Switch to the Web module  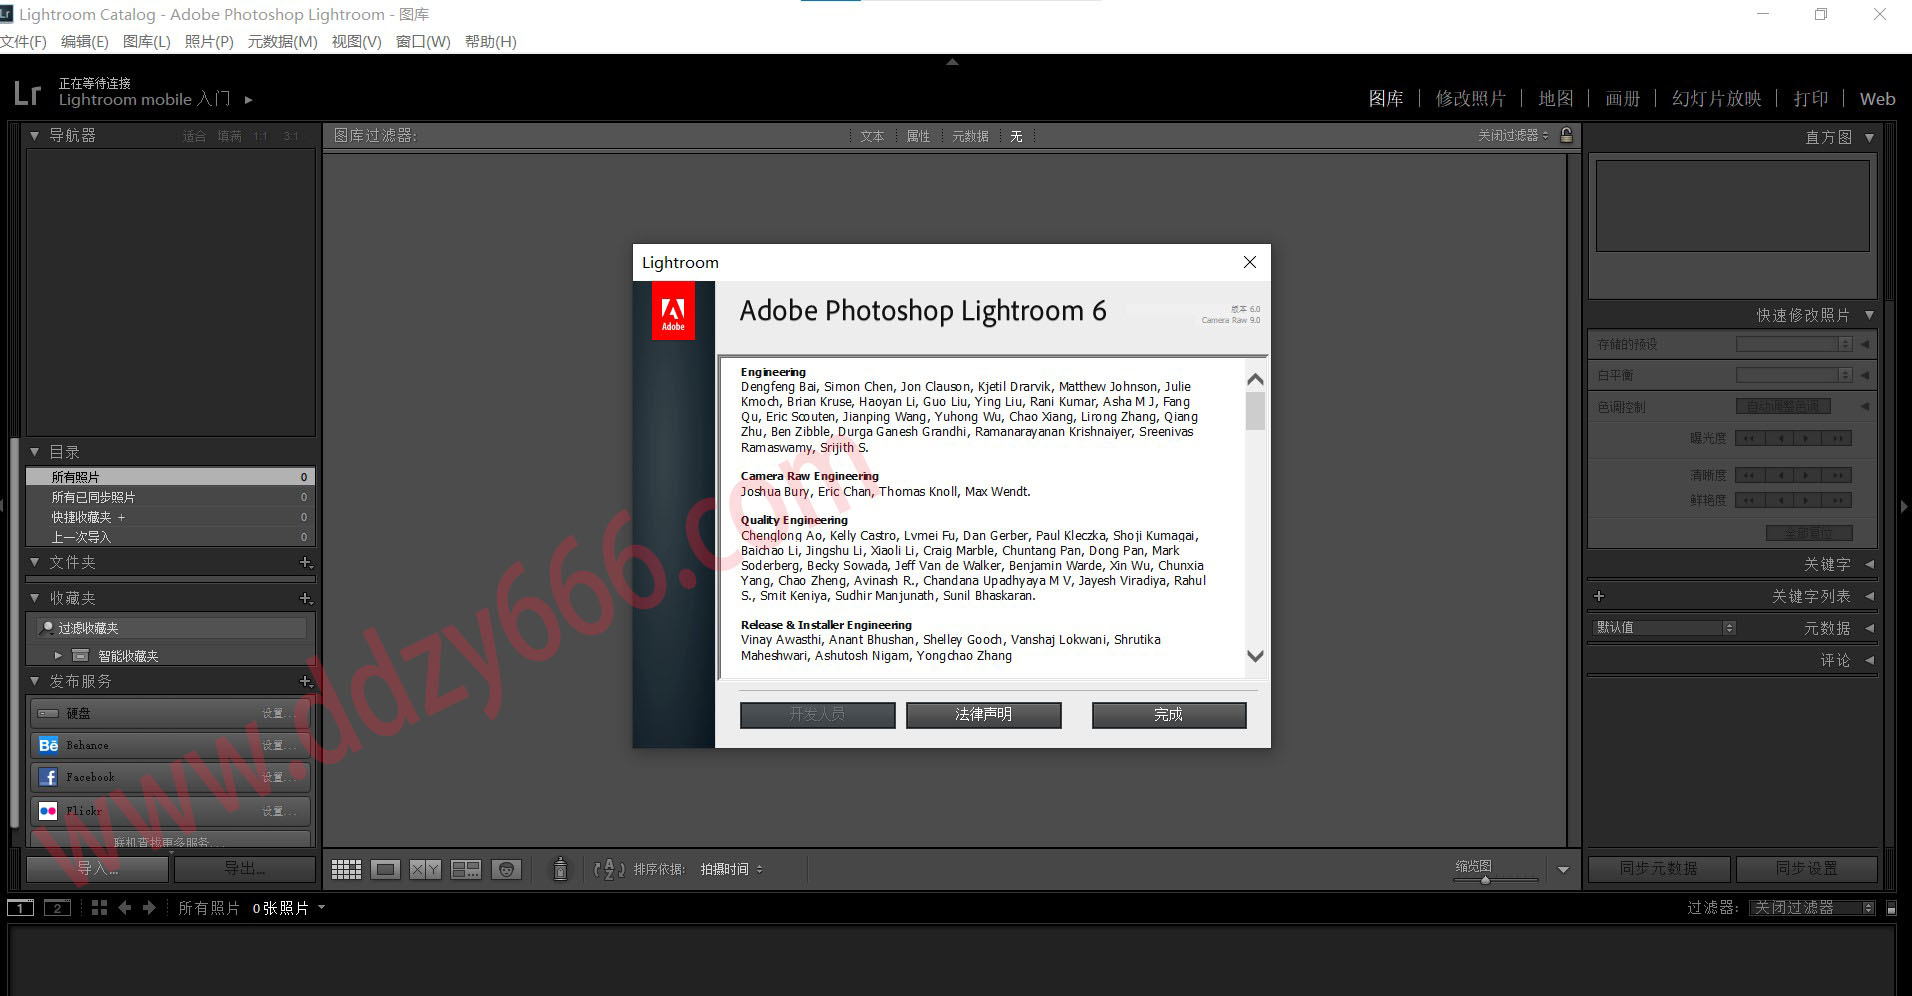[x=1877, y=98]
